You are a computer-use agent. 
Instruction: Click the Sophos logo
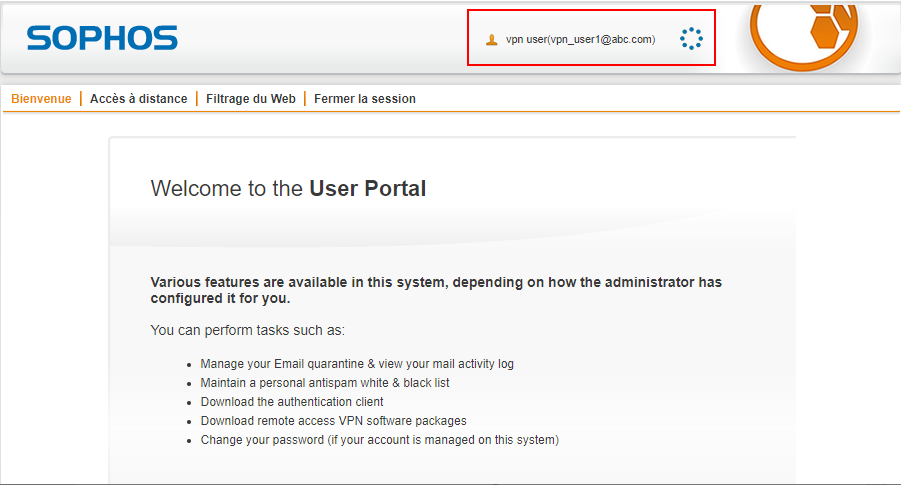(102, 38)
